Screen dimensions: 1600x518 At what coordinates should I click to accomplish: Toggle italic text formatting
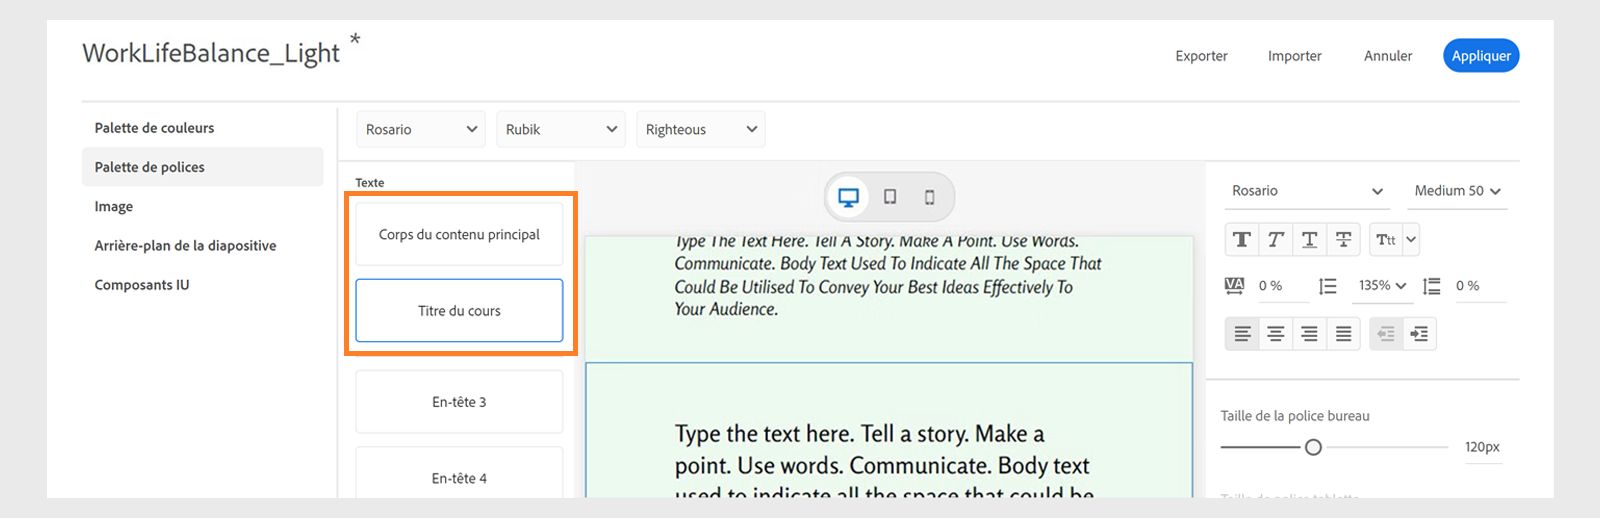(x=1276, y=240)
